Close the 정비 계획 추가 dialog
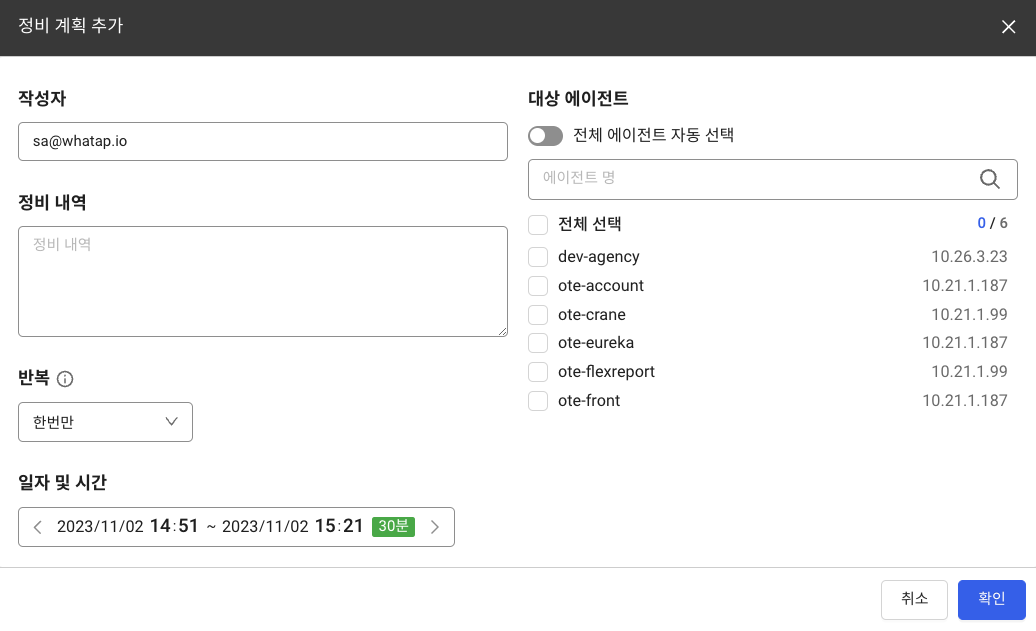This screenshot has width=1036, height=631. coord(1008,27)
